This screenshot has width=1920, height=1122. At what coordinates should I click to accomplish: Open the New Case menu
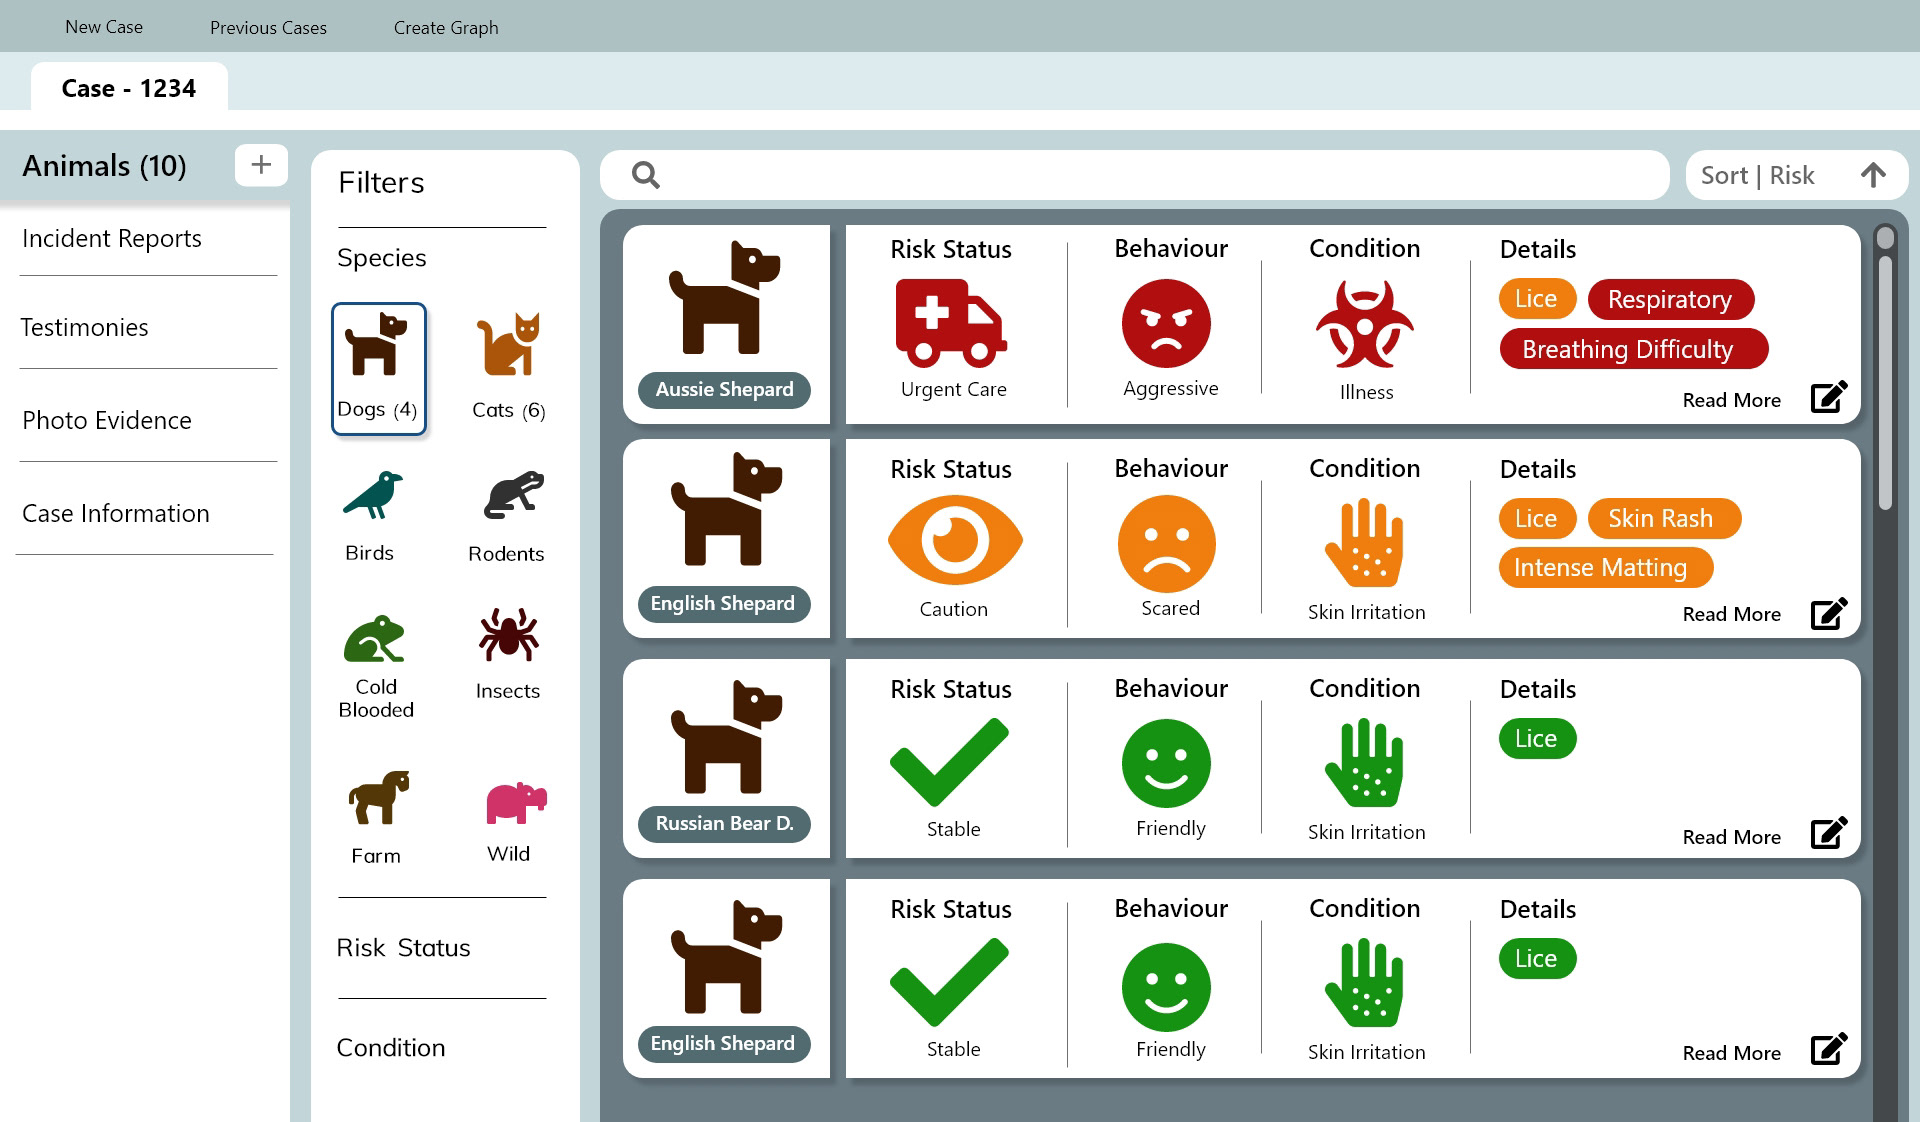tap(104, 27)
